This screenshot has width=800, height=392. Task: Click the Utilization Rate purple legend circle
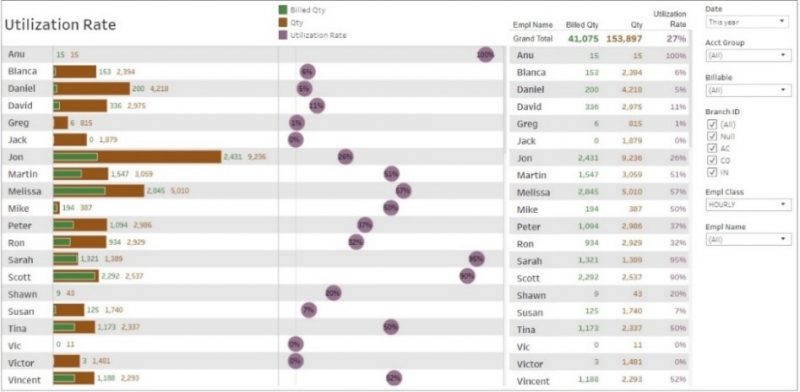(283, 35)
